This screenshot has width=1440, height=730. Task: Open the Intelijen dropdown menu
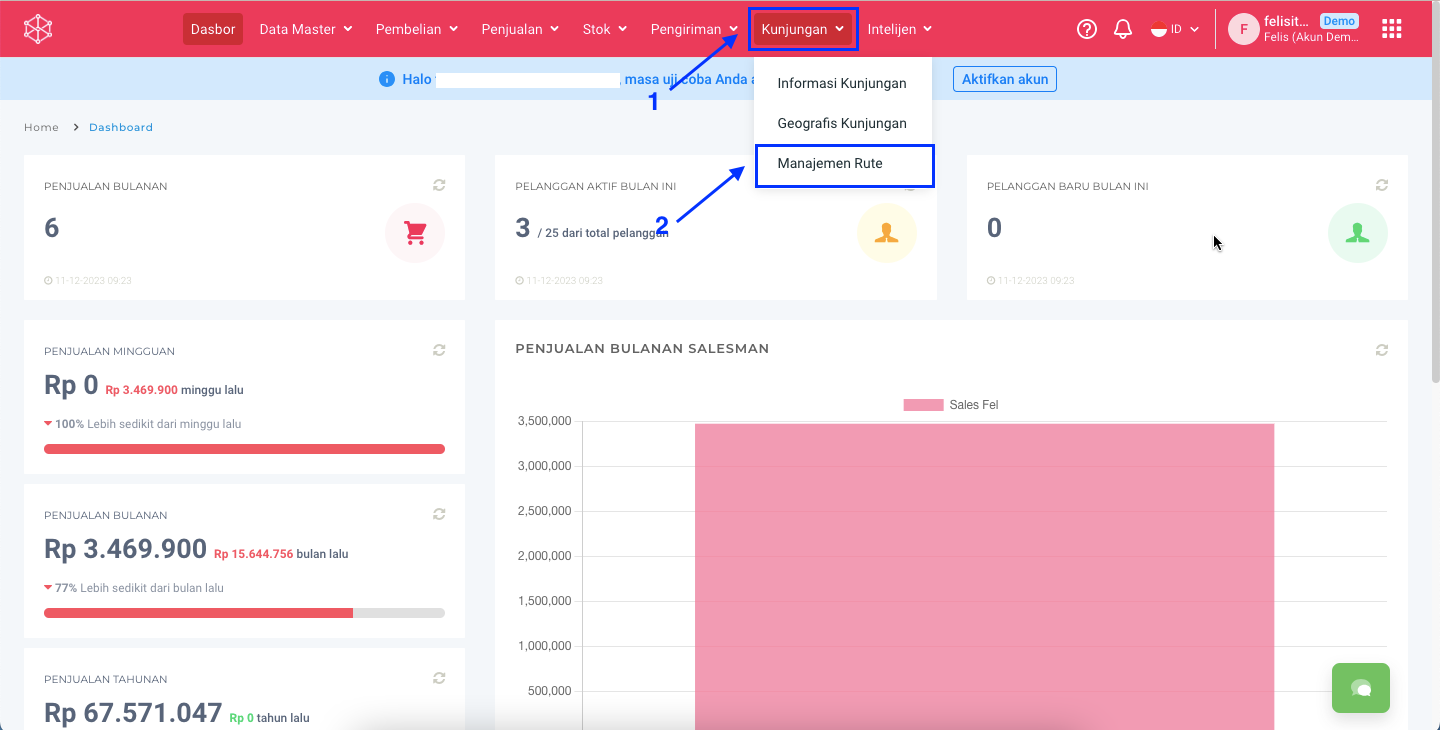pos(899,29)
